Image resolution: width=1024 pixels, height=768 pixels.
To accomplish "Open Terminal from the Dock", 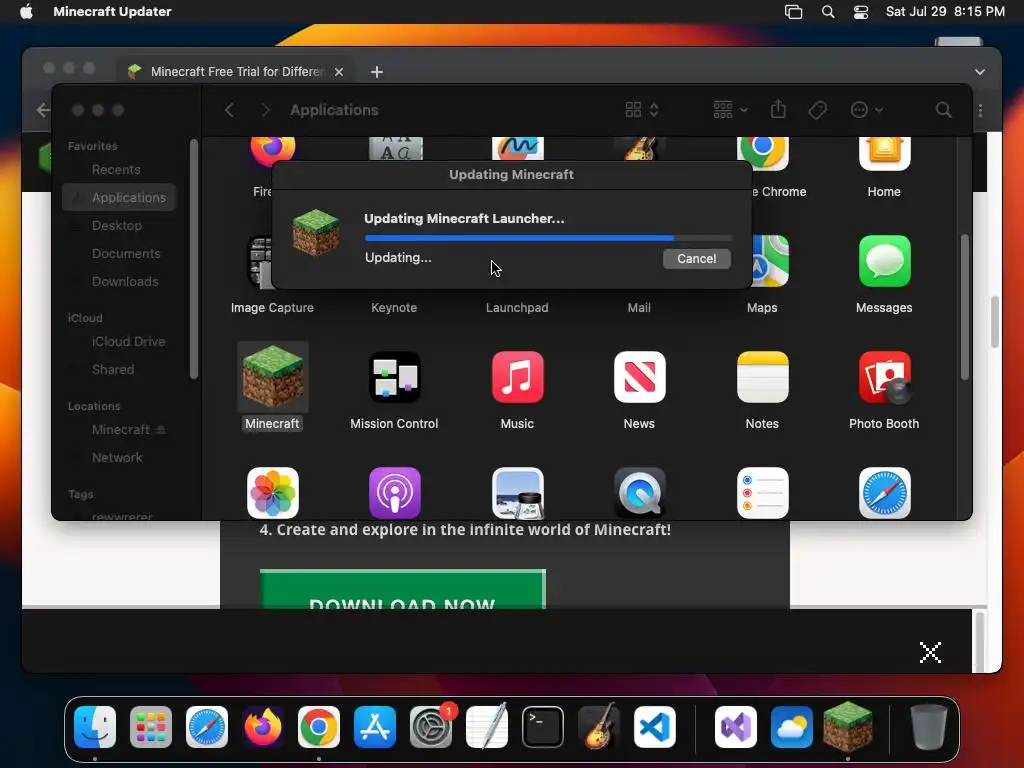I will [x=543, y=726].
